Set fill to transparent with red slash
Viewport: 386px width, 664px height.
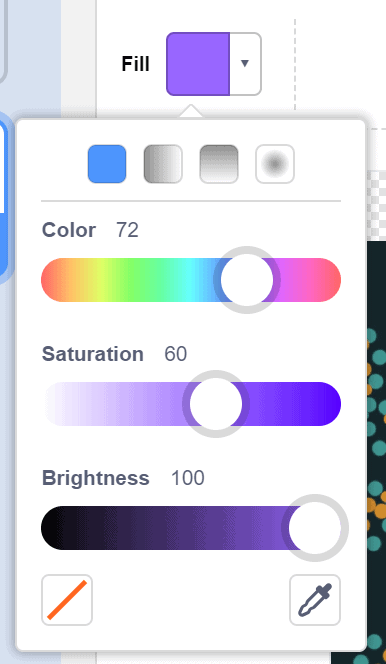(67, 600)
